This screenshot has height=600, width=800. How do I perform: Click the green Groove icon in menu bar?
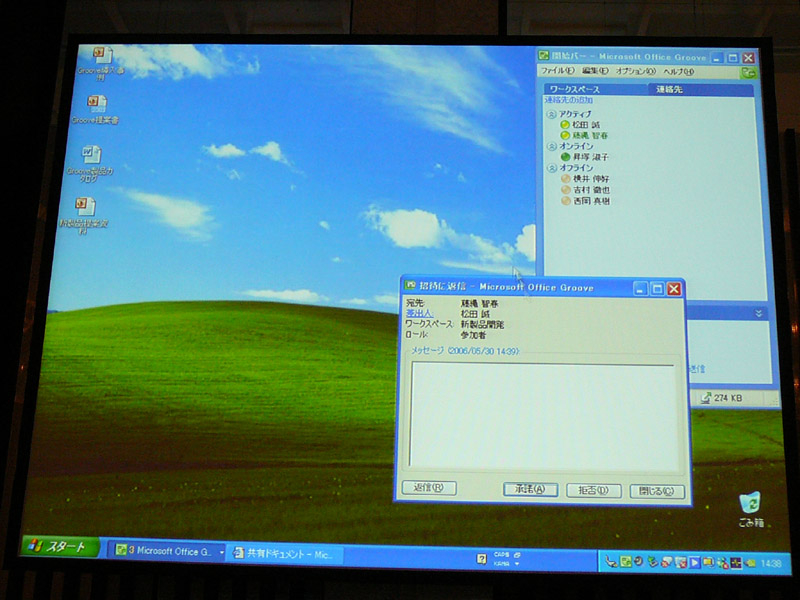748,72
